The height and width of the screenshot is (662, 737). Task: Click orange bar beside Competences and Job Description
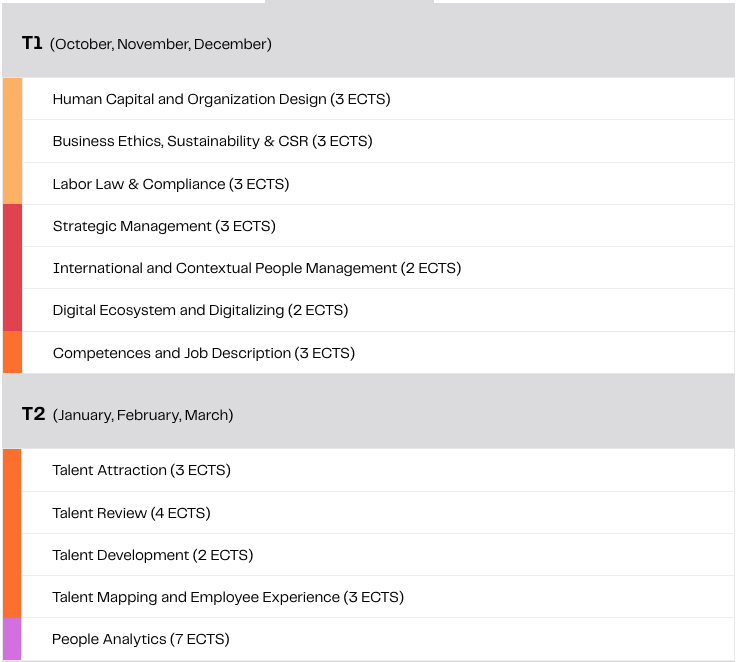point(12,353)
